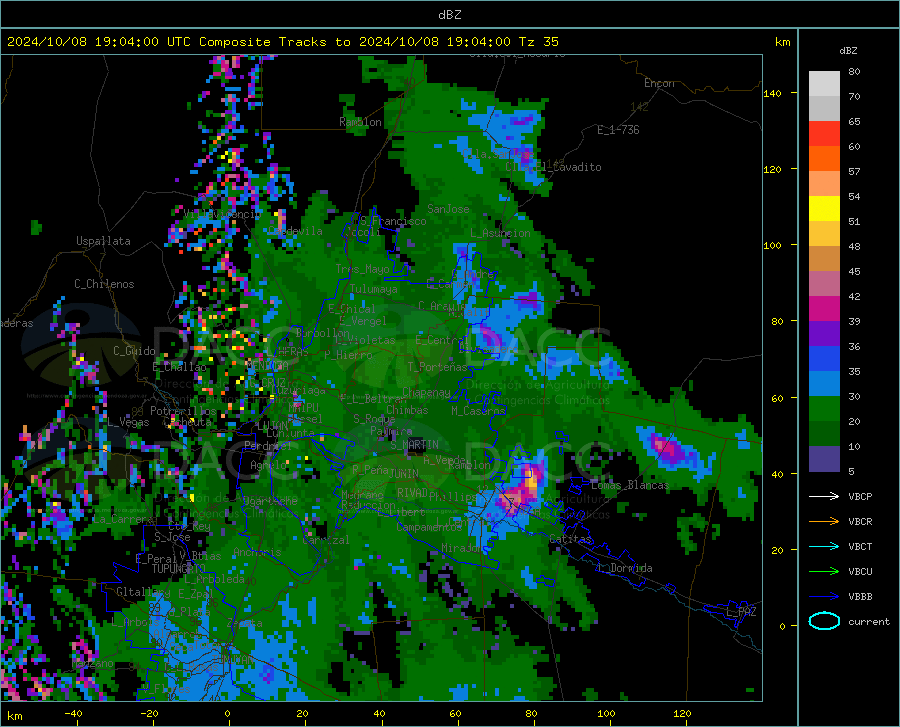
Task: Select the bright green 20-30 dBZ swatch
Action: click(824, 409)
